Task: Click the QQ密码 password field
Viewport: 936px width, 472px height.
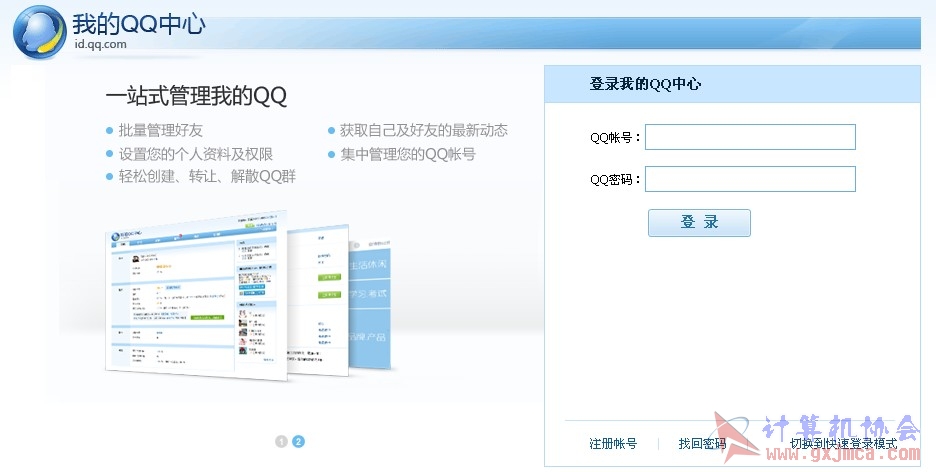Action: point(750,179)
